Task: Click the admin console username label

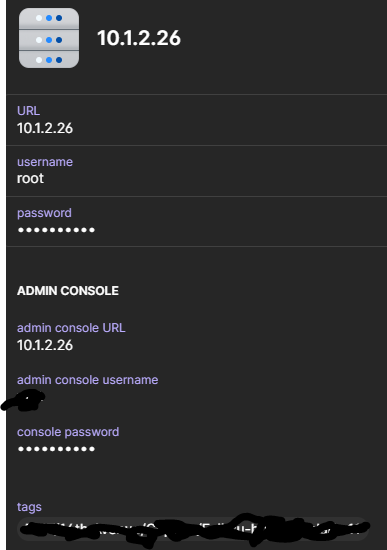Action: [88, 380]
